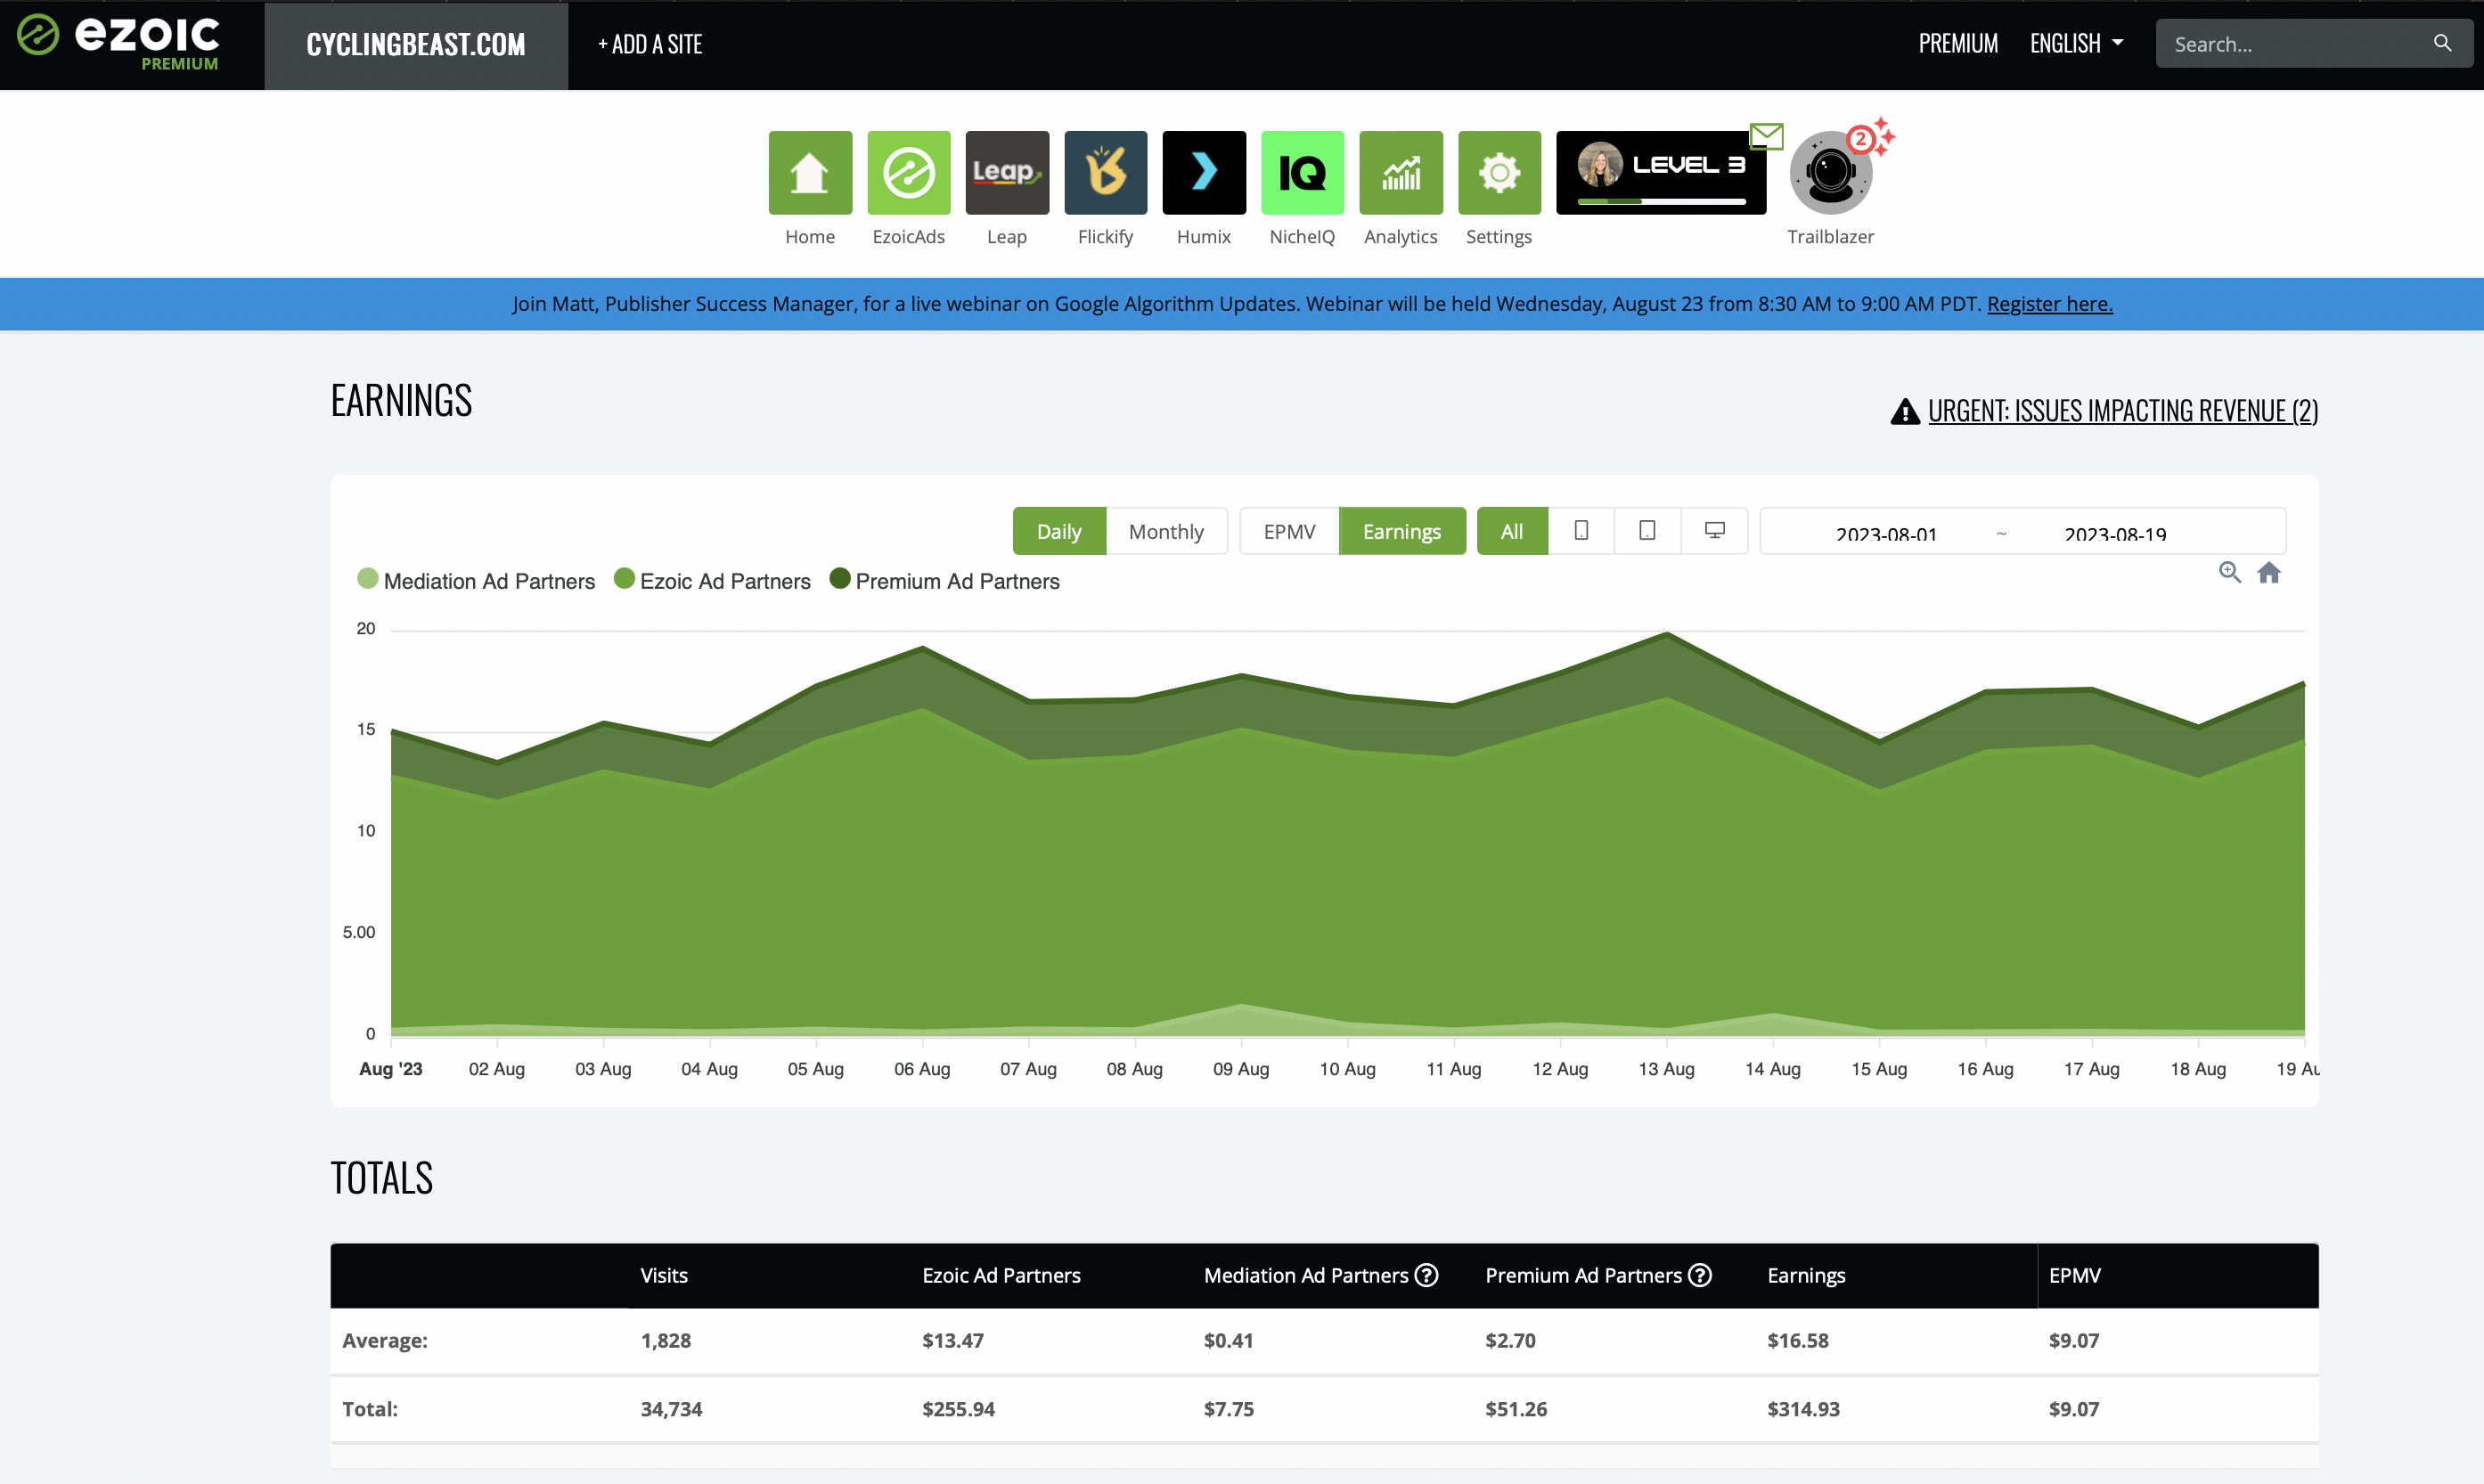The image size is (2484, 1484).
Task: Toggle Premium Ad Partners legend series
Action: coord(944,580)
